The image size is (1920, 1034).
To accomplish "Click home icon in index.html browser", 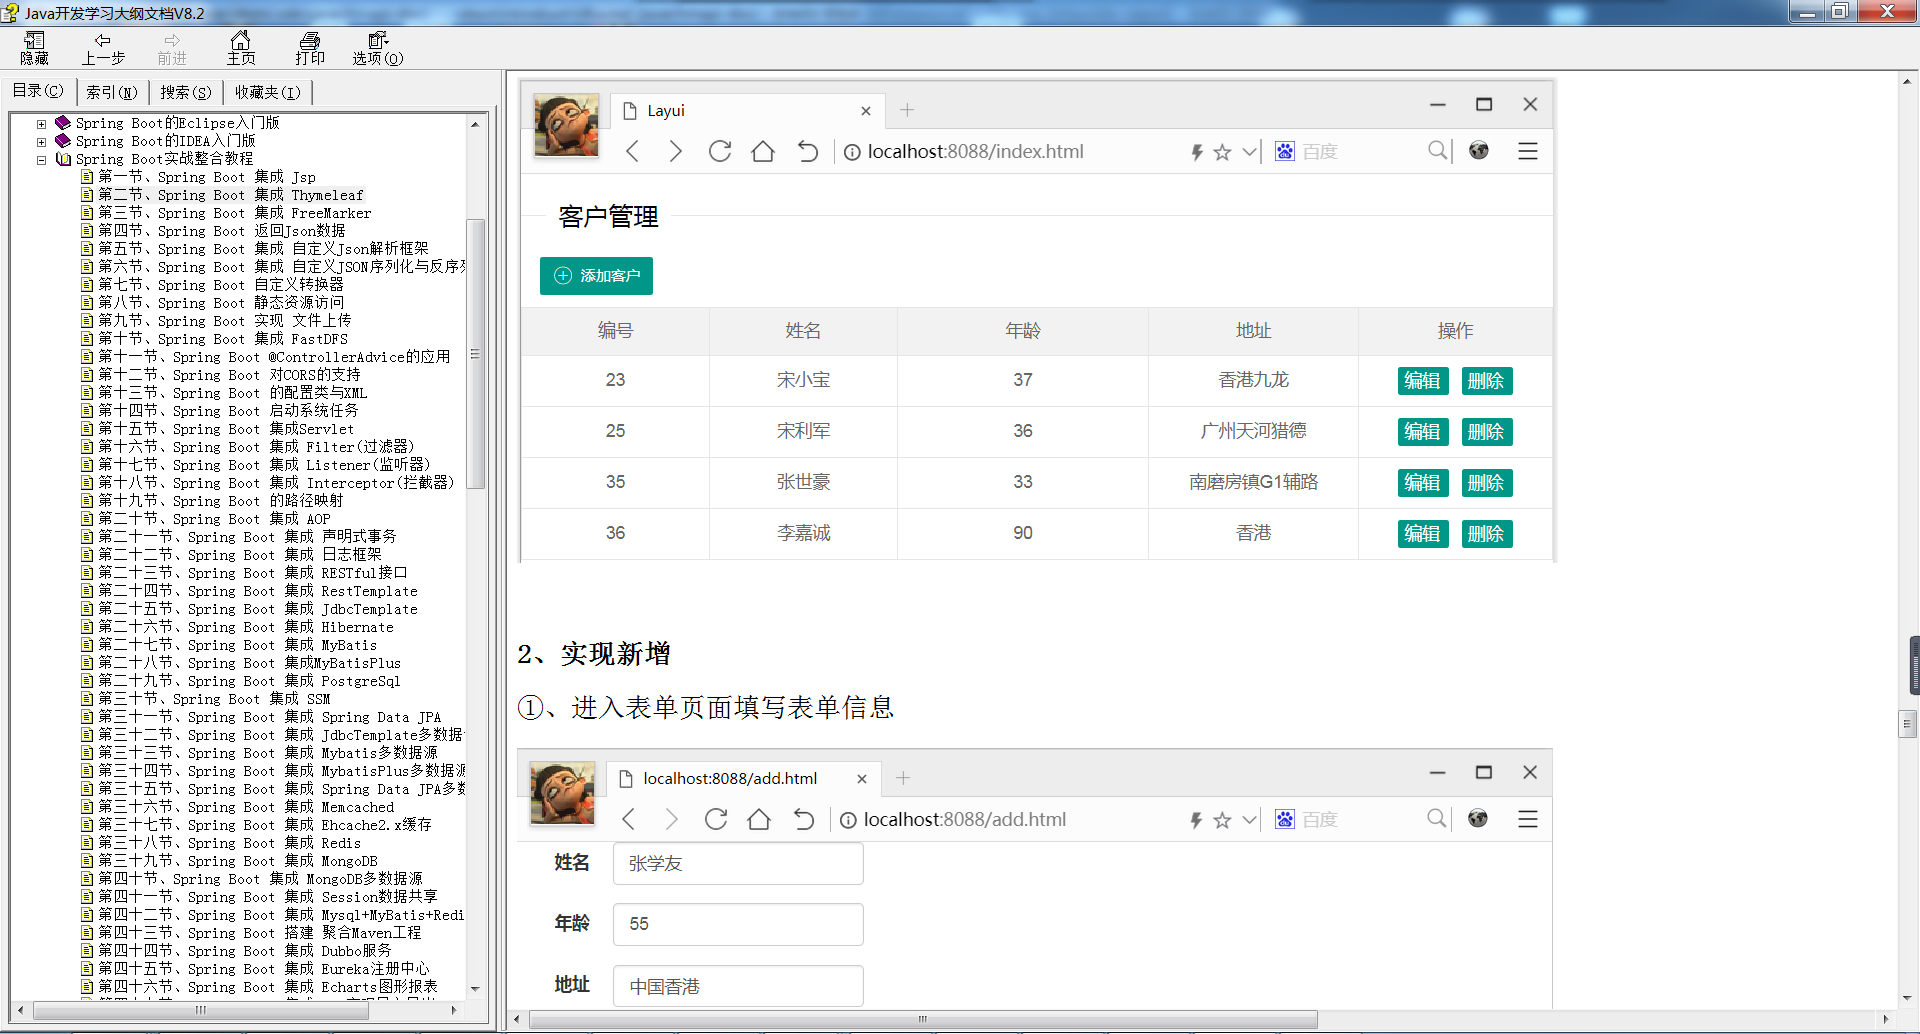I will click(763, 151).
